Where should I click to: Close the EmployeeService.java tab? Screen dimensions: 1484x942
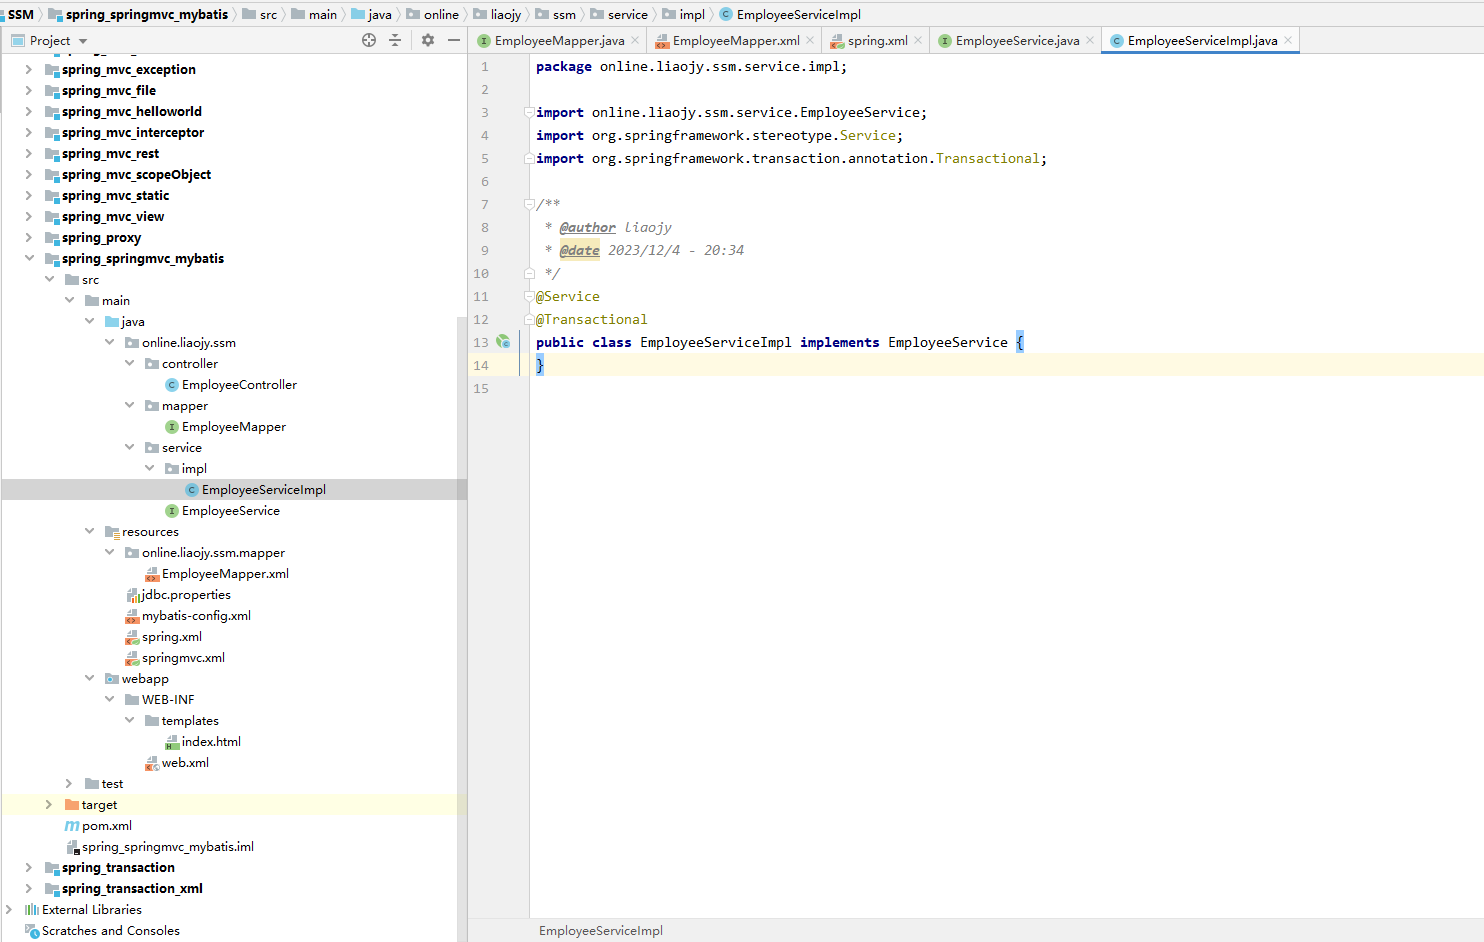click(1090, 40)
